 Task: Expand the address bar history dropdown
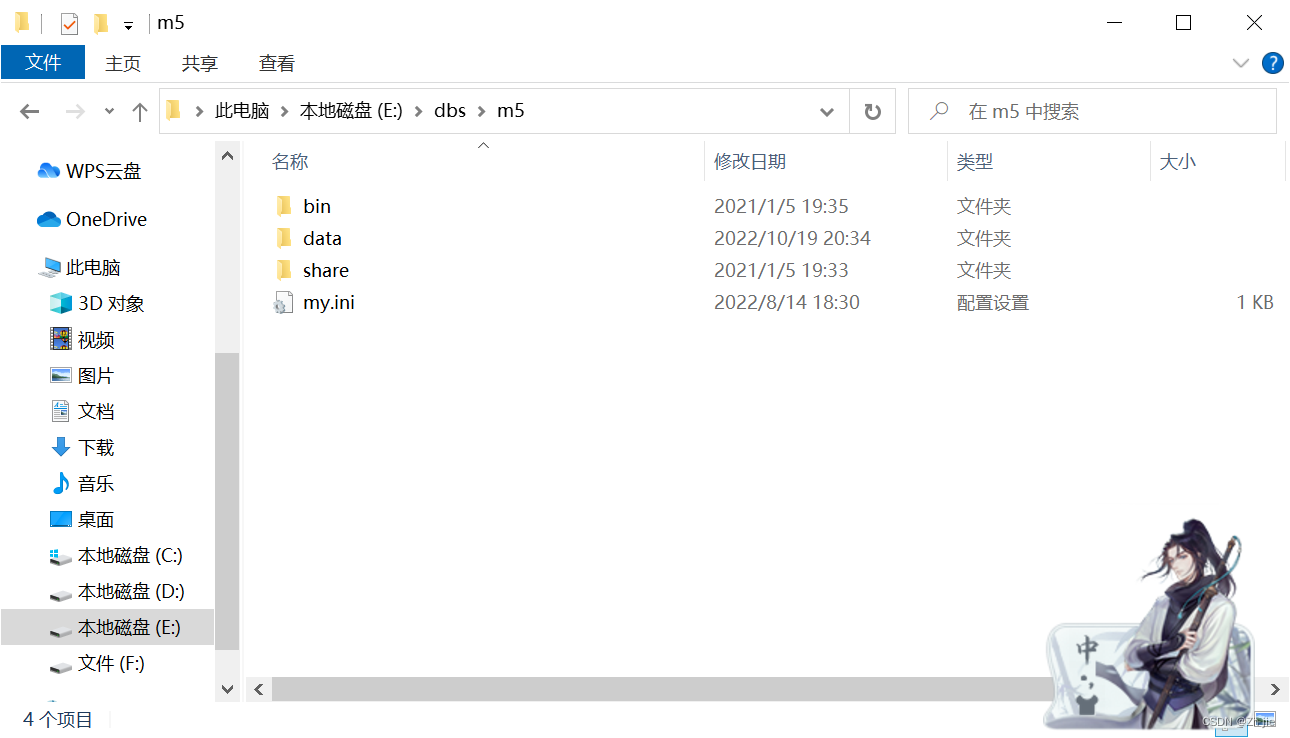coord(827,111)
